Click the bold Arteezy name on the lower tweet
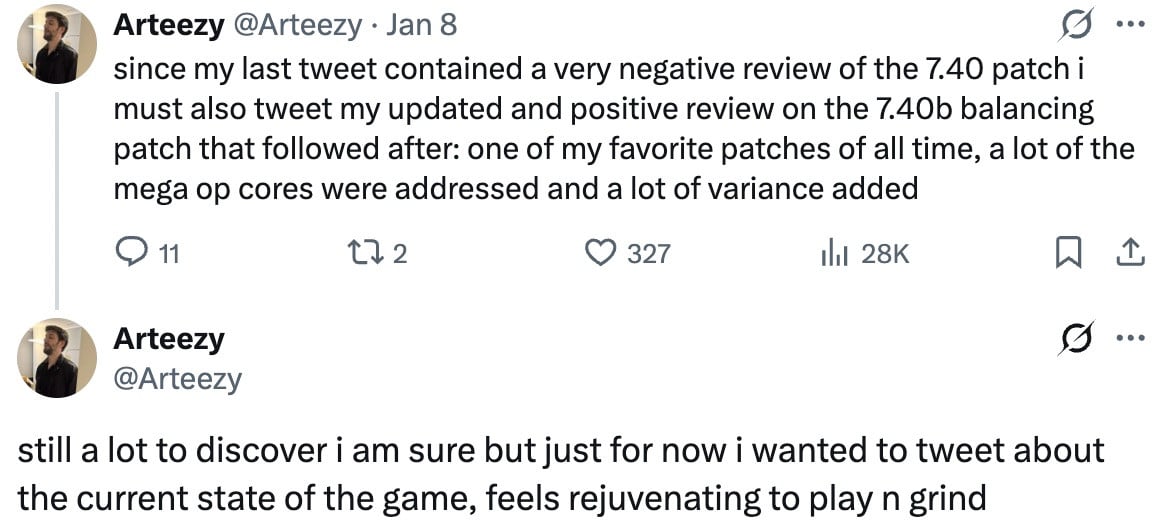Screen dimensions: 1166x532 pos(168,339)
